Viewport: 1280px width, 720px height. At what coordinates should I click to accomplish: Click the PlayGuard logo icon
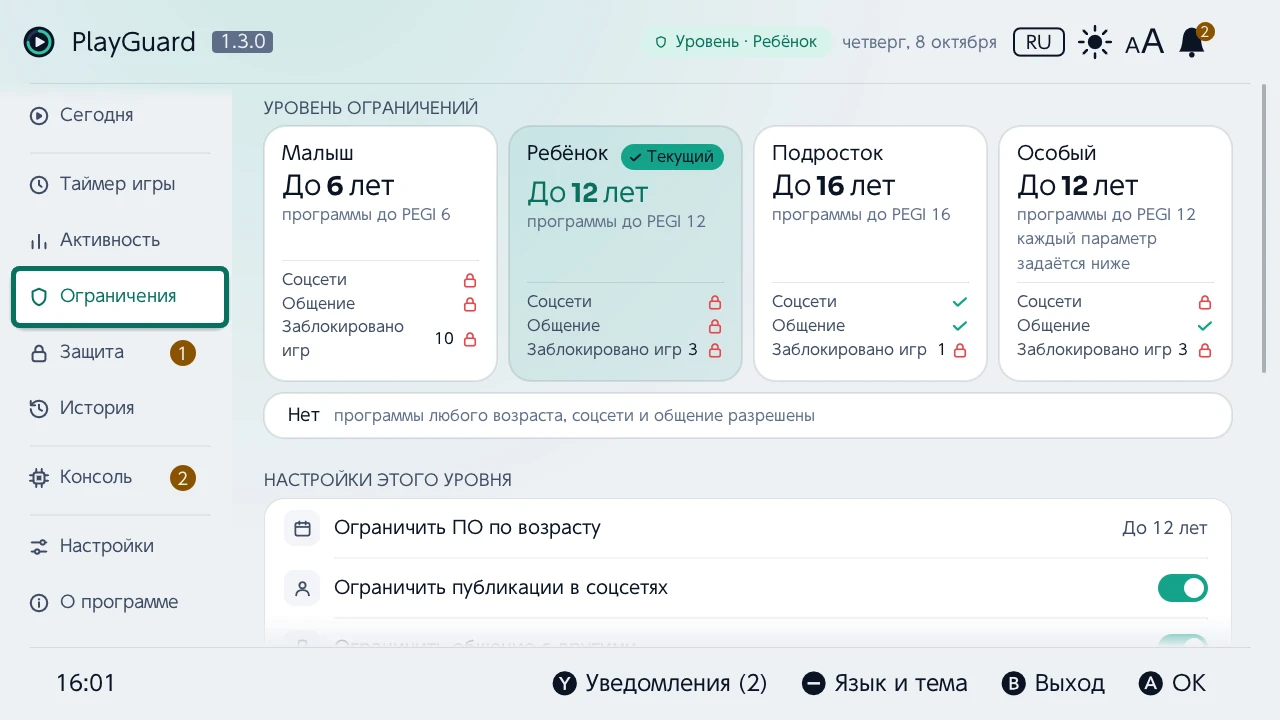pyautogui.click(x=39, y=42)
